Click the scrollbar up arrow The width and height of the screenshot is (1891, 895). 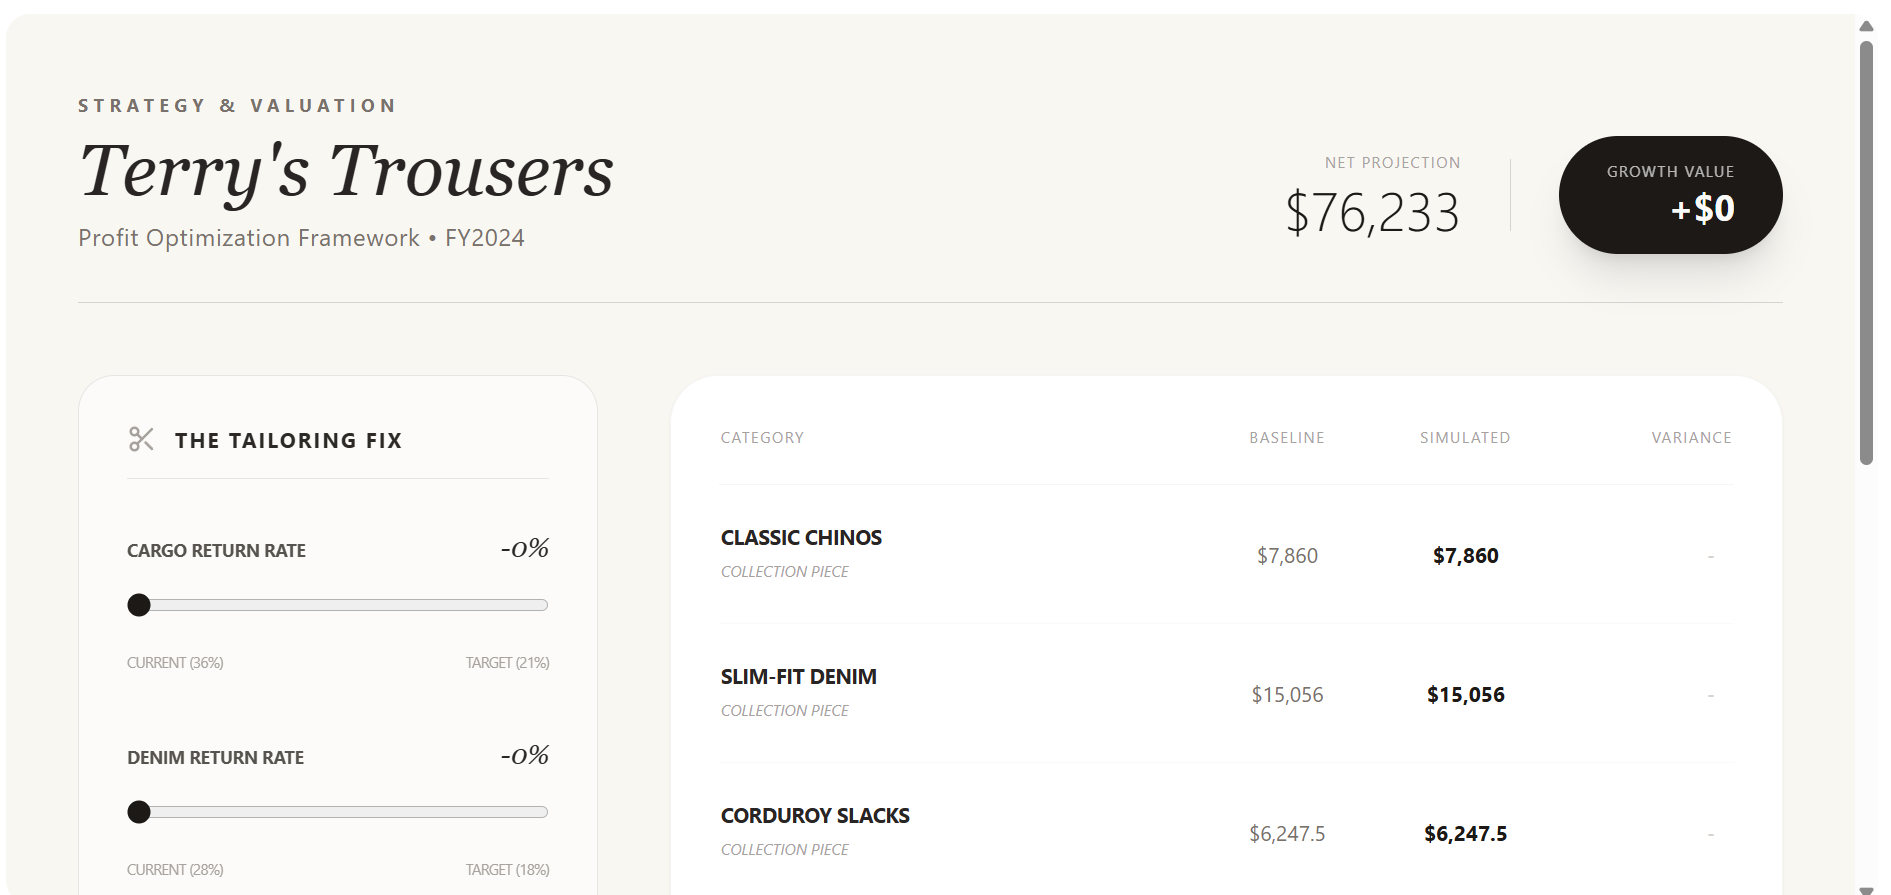pyautogui.click(x=1866, y=26)
